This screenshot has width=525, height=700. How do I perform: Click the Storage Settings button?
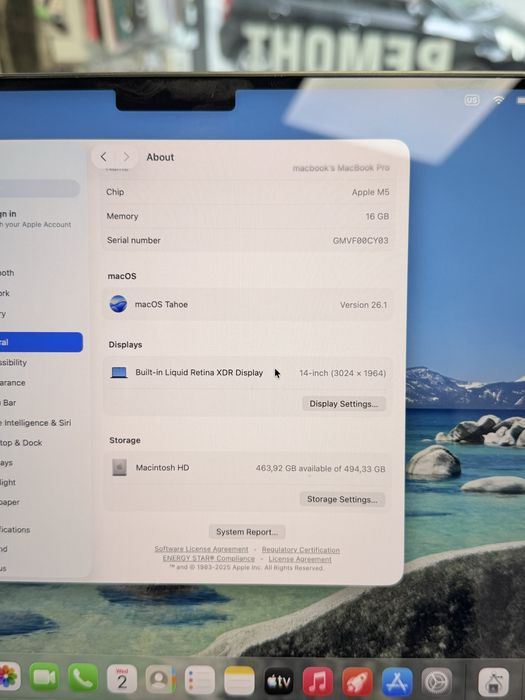pos(342,499)
